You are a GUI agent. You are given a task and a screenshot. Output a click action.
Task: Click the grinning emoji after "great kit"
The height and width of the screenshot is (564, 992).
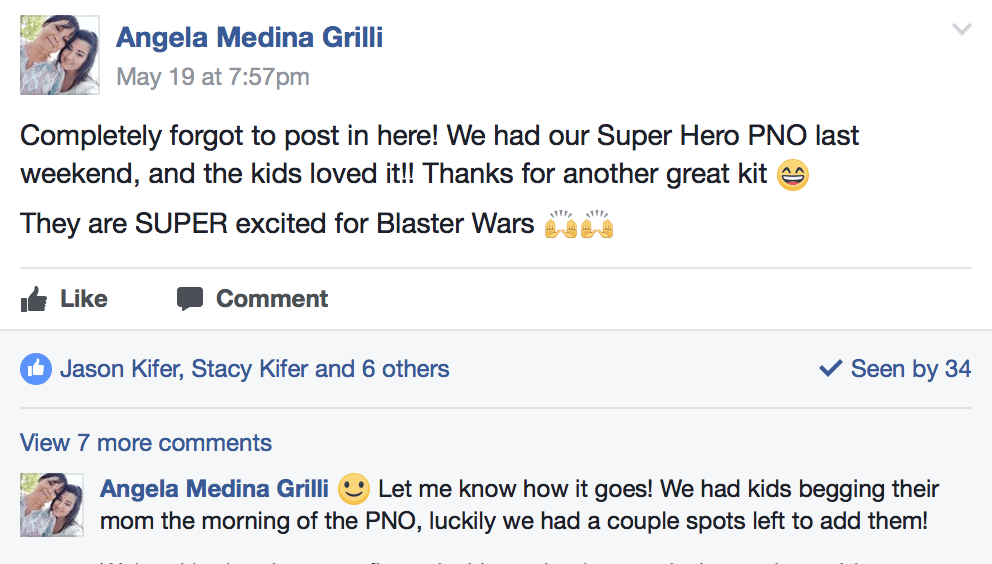point(793,175)
